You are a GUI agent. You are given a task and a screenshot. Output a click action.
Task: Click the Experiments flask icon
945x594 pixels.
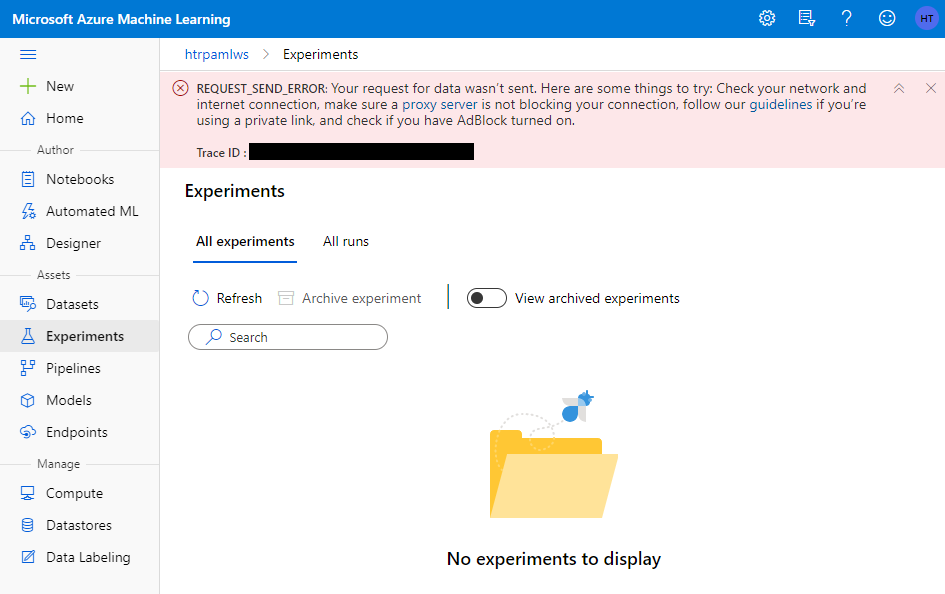click(28, 336)
